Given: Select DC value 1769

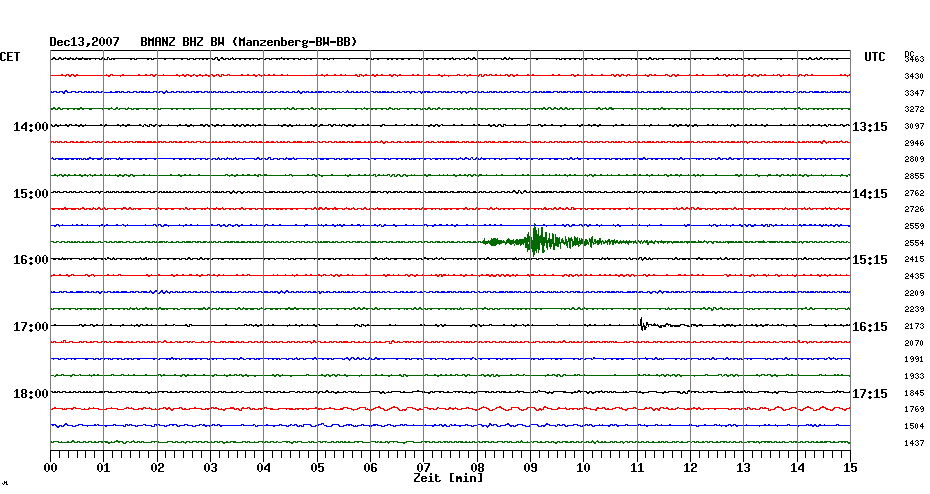Looking at the screenshot, I should point(914,409).
